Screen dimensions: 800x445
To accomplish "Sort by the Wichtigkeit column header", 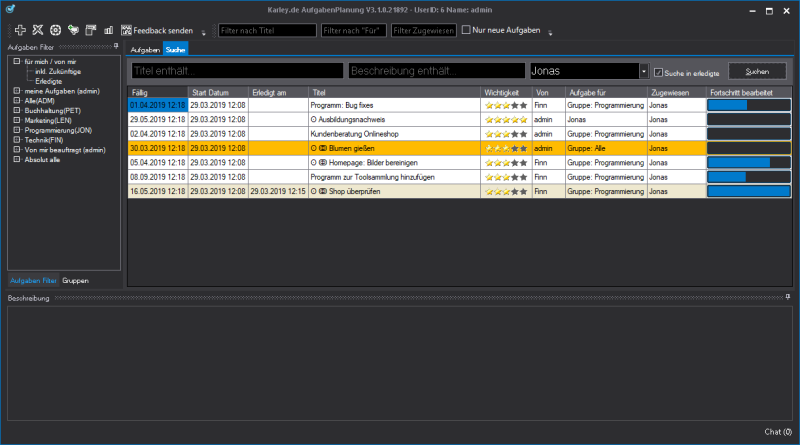I will pyautogui.click(x=506, y=92).
